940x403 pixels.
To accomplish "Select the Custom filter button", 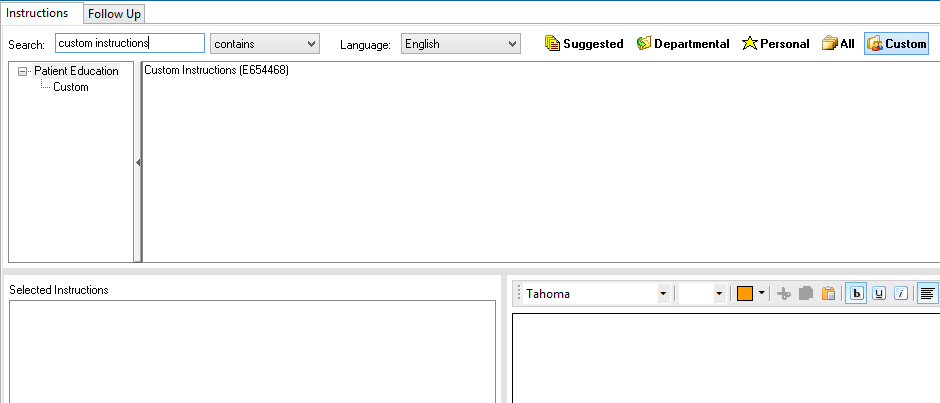I will click(896, 44).
